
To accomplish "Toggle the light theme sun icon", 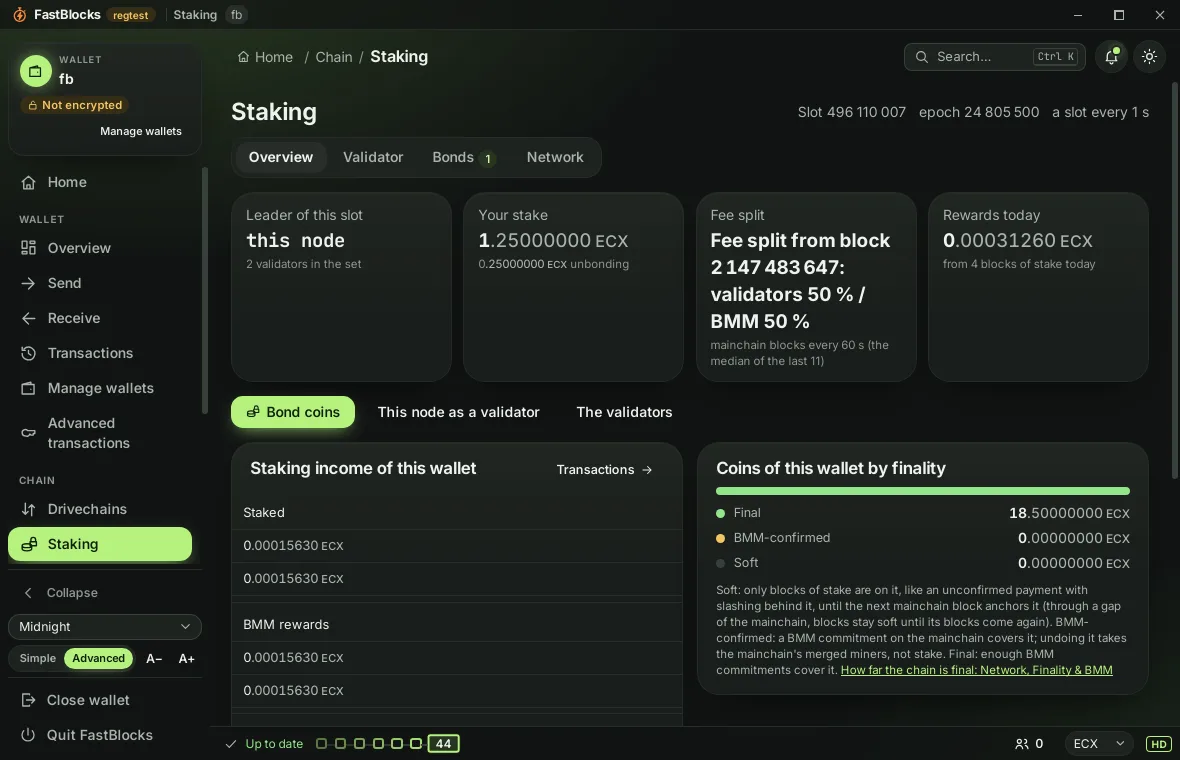I will 1149,56.
